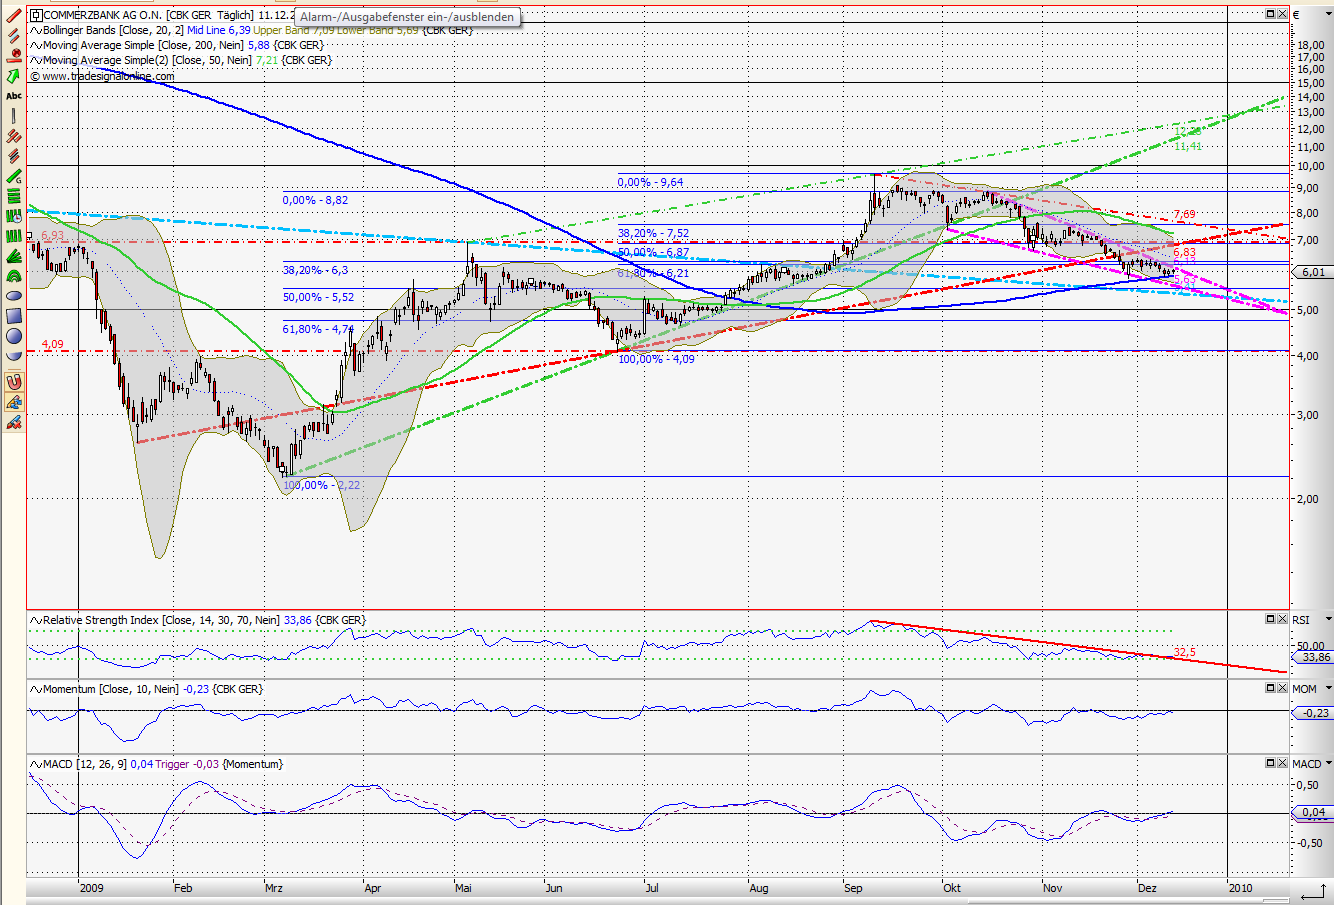Screen dimensions: 1334x905
Task: Maximize the Momentum subchart panel
Action: [x=1270, y=687]
